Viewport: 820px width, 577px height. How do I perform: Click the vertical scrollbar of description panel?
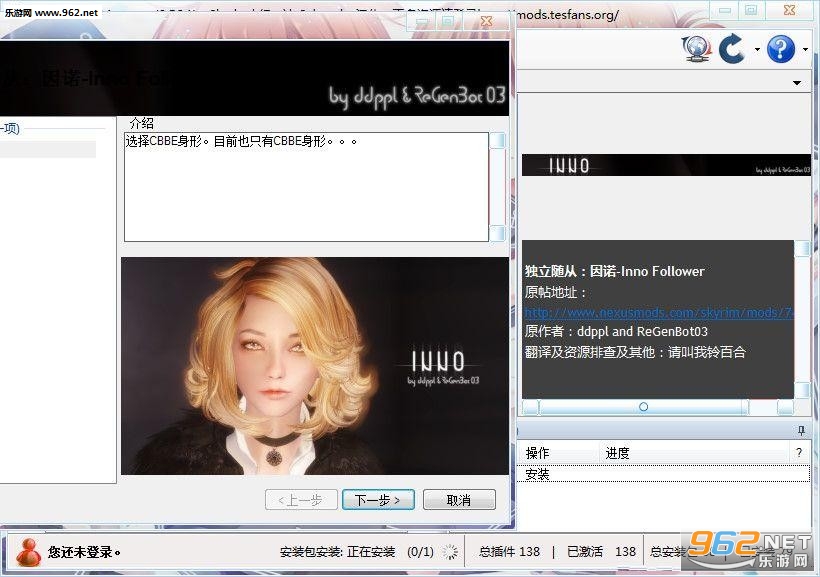coord(802,320)
